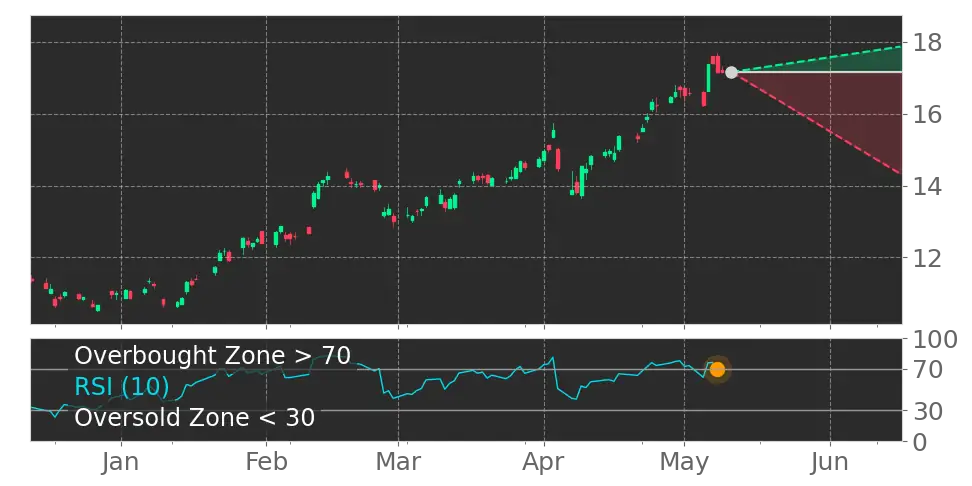Click the 'Apr' month axis label
Screen dimensions: 972x486
544,463
